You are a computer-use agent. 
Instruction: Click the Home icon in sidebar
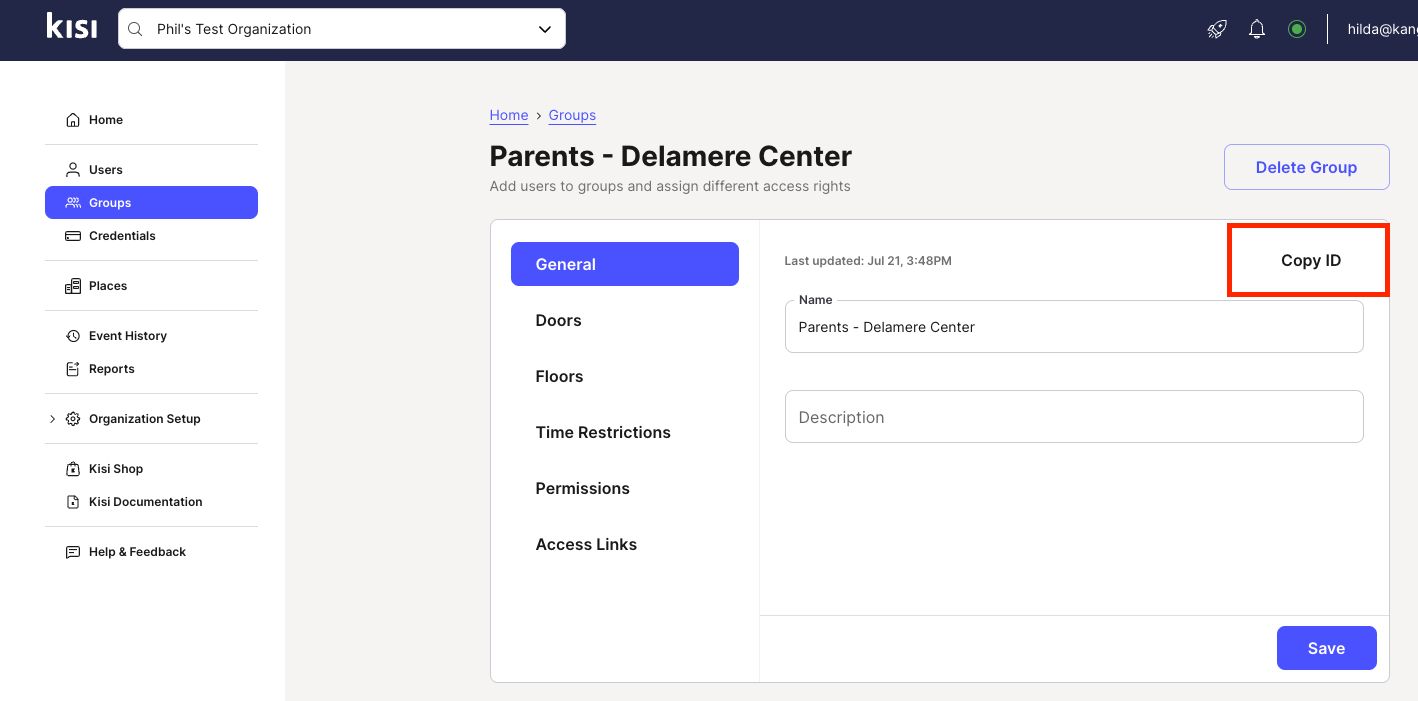73,120
